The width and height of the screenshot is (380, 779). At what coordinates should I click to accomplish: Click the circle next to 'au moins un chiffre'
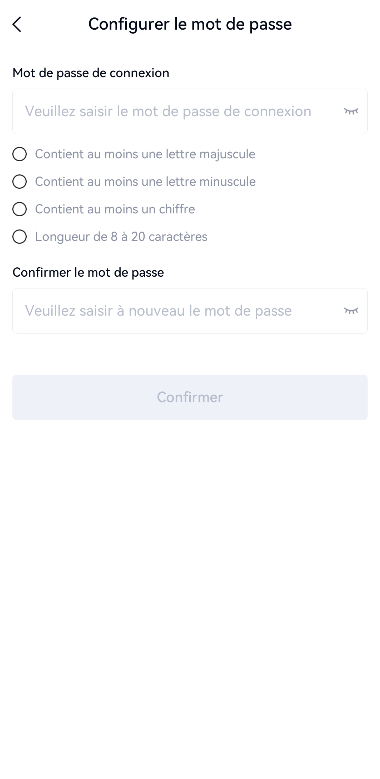coord(19,209)
